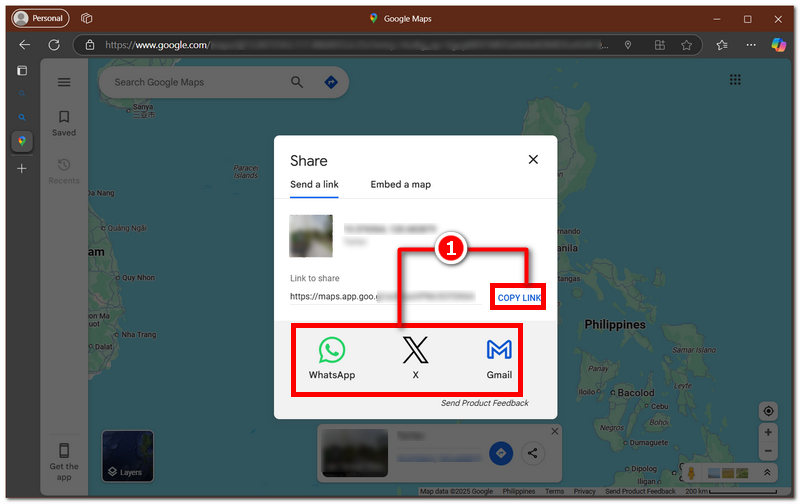
Task: Click the site info lock icon
Action: coord(90,45)
